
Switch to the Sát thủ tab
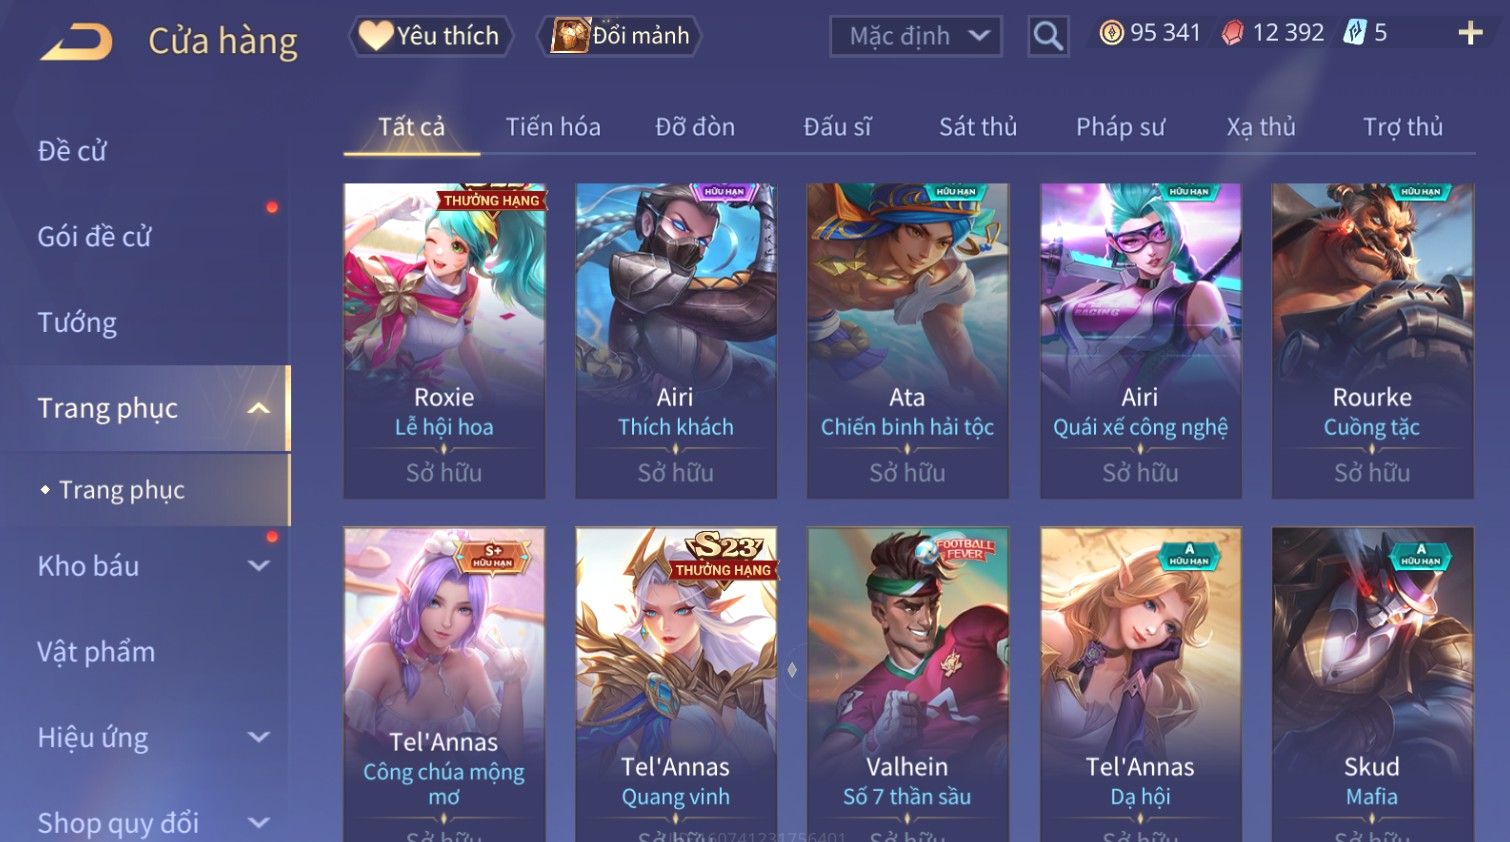click(978, 127)
